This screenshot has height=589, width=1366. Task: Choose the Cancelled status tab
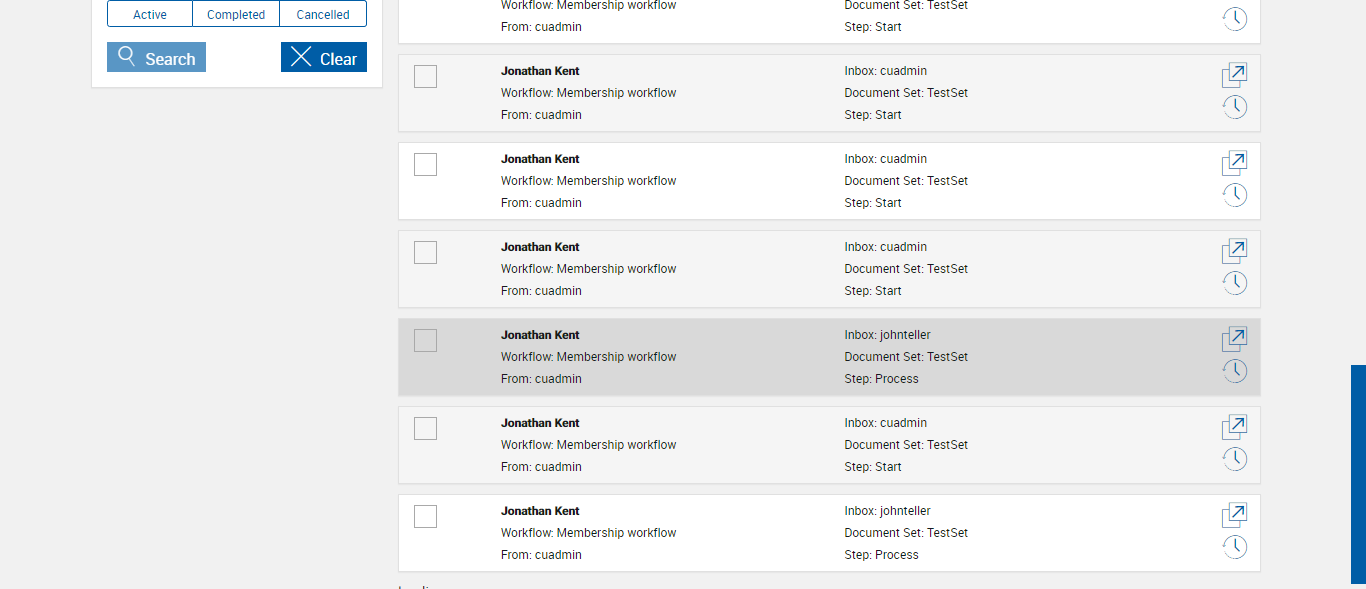(323, 14)
